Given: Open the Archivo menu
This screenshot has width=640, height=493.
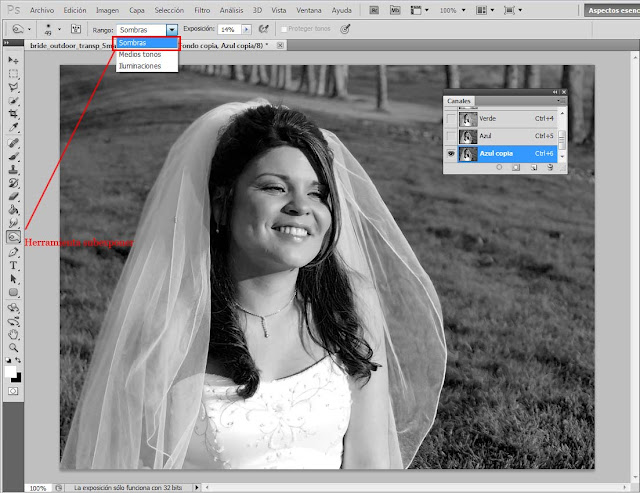Looking at the screenshot, I should pyautogui.click(x=42, y=10).
